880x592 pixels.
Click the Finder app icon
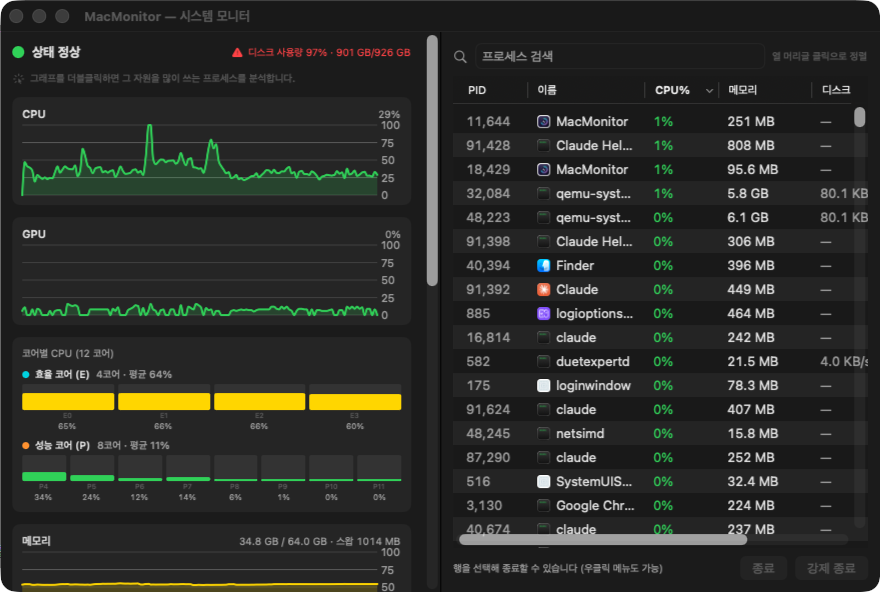(x=543, y=265)
